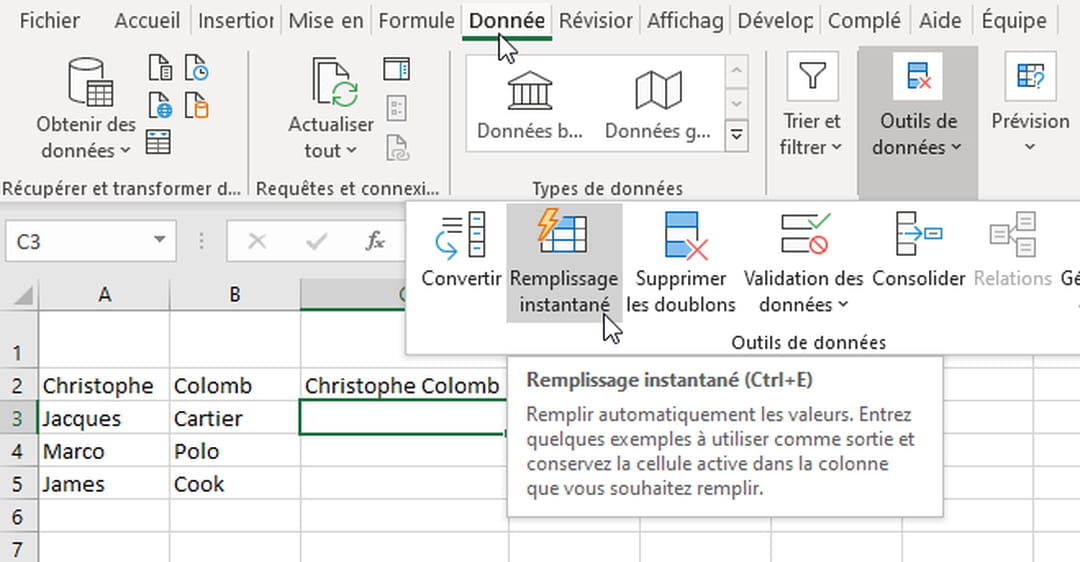Screen dimensions: 1080x562
Task: Click cell containing Cook
Action: (235, 484)
